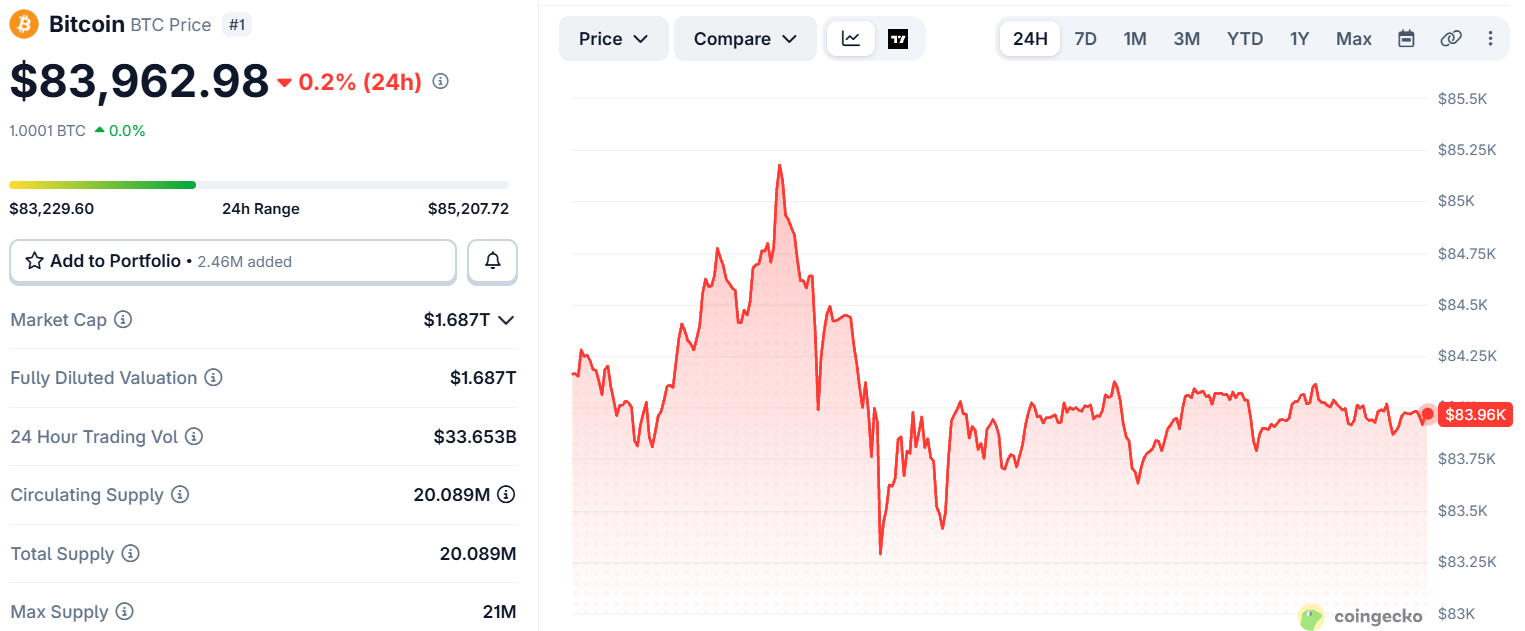Click info icon next to 20.089M circulating value
Image resolution: width=1525 pixels, height=631 pixels.
point(506,495)
